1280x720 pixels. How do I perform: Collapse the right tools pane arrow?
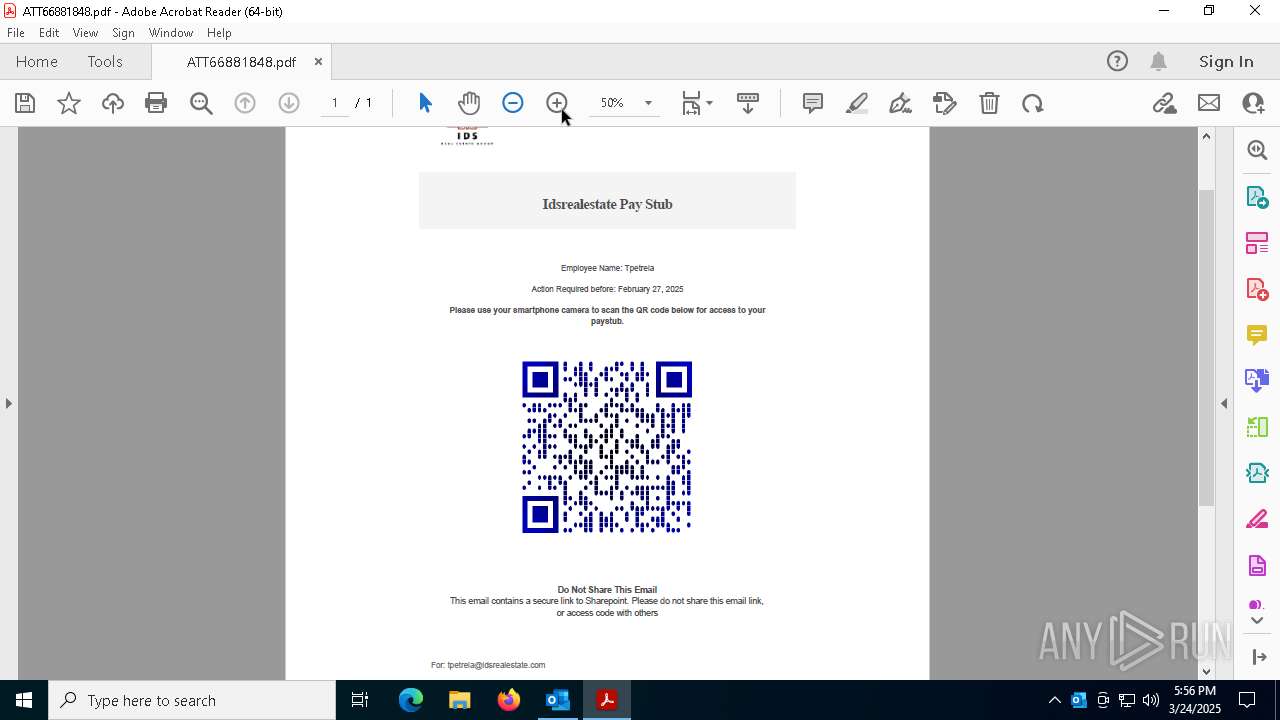[1224, 403]
